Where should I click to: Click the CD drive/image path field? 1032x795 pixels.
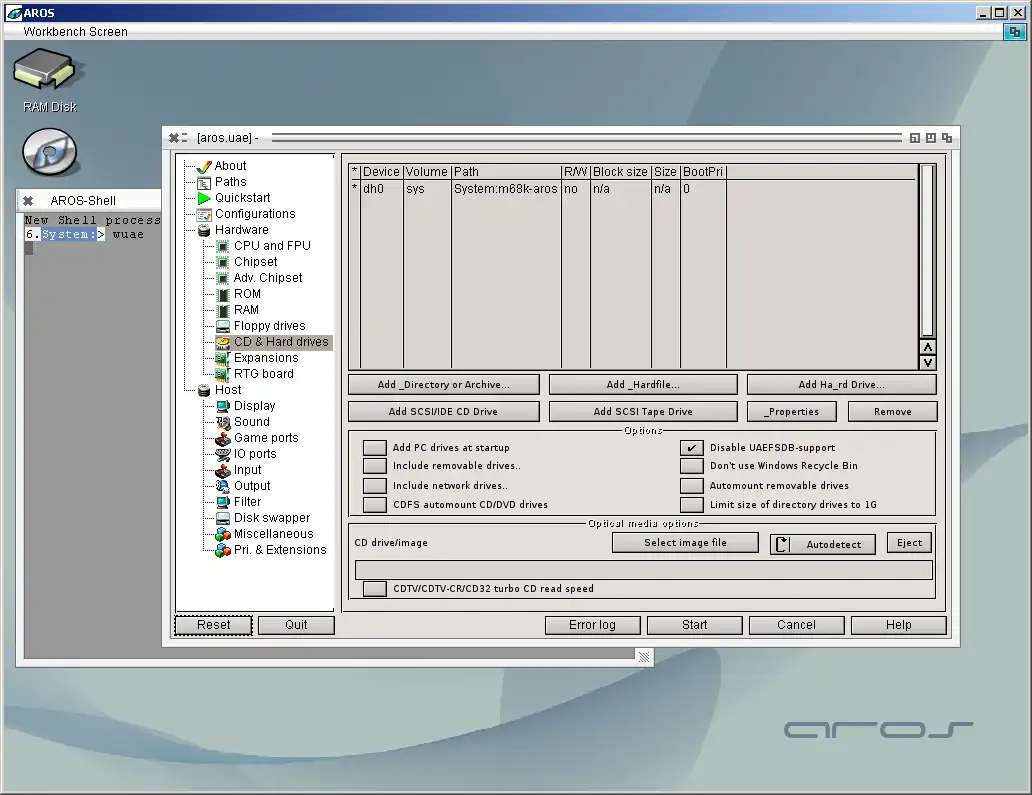[x=644, y=570]
